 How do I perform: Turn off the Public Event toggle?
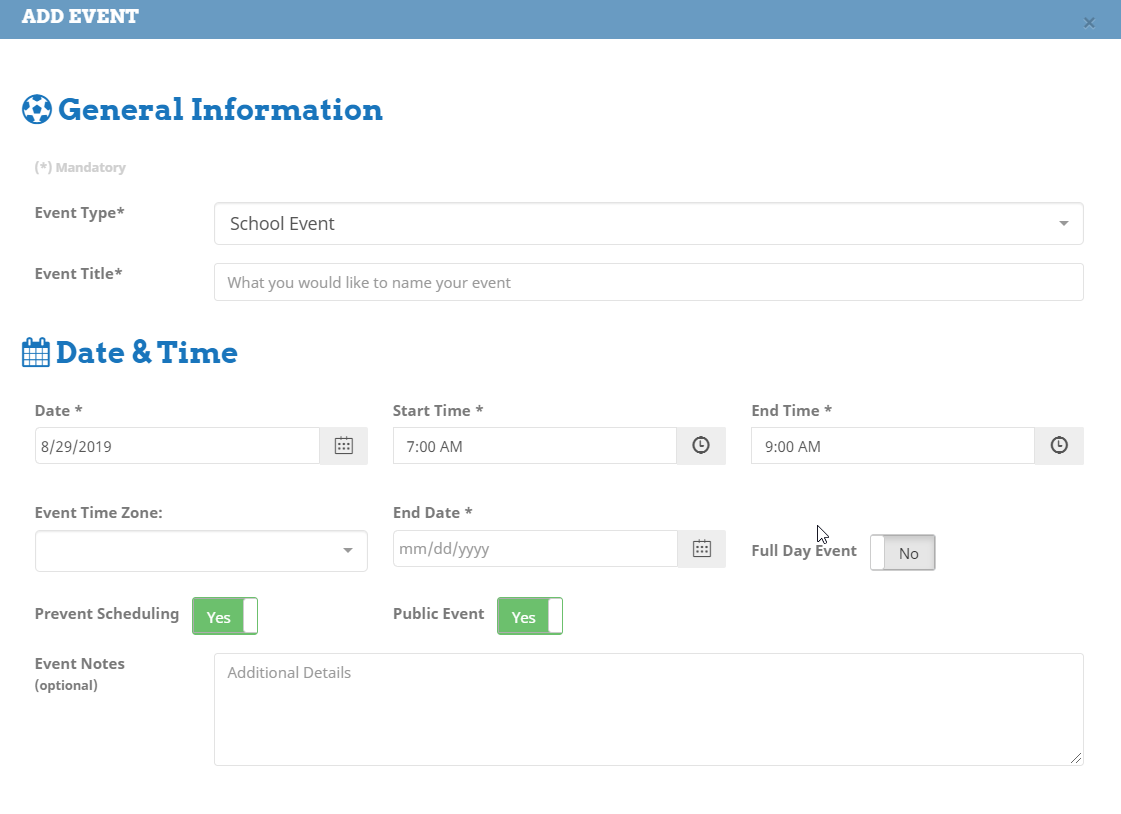click(x=530, y=617)
